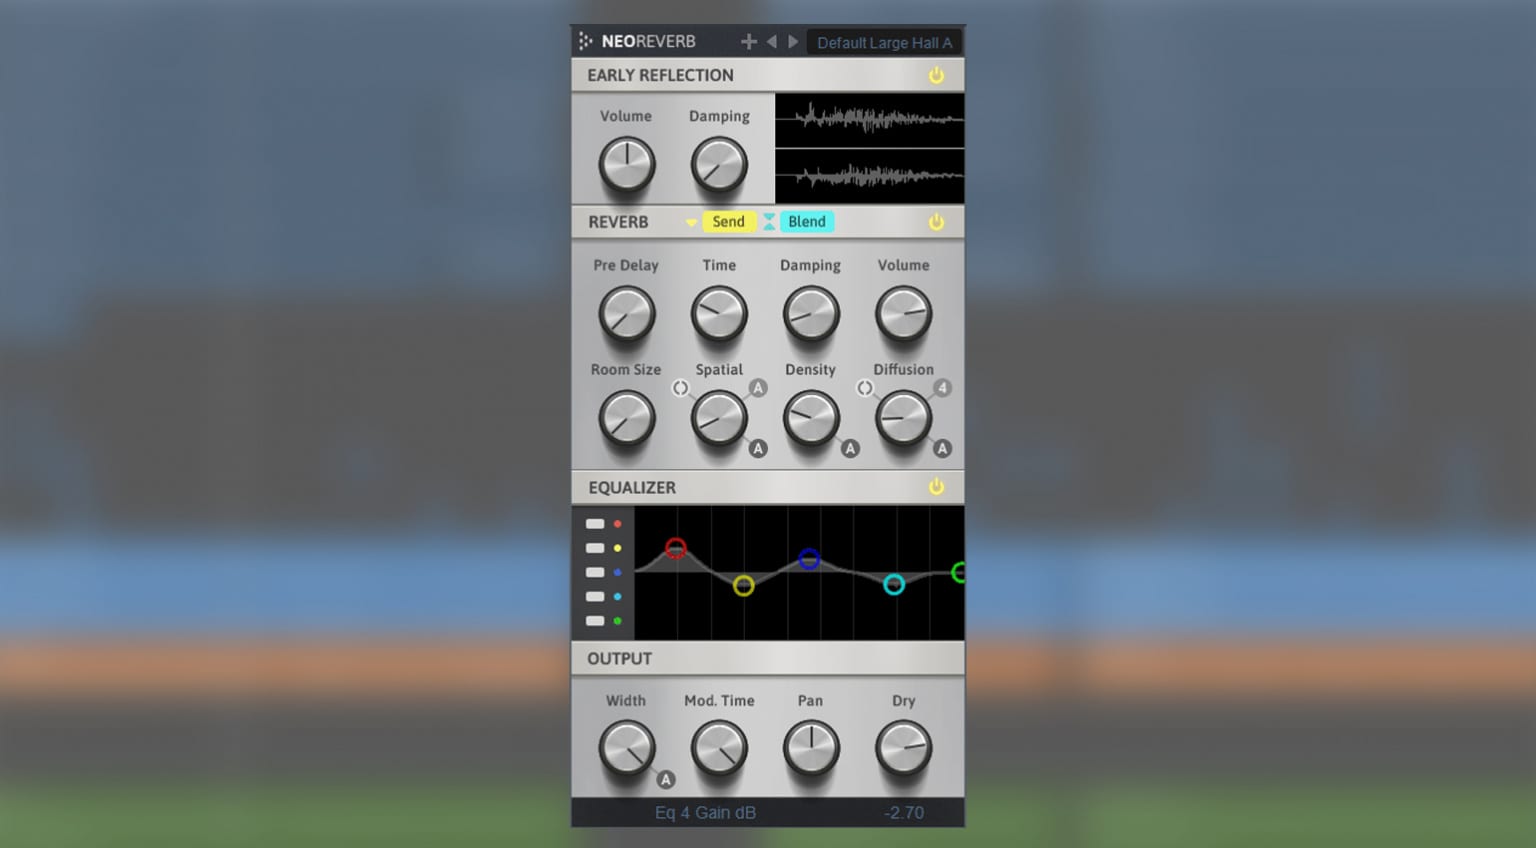The height and width of the screenshot is (848, 1536).
Task: Open the Default Large Hall A preset selector
Action: point(884,42)
